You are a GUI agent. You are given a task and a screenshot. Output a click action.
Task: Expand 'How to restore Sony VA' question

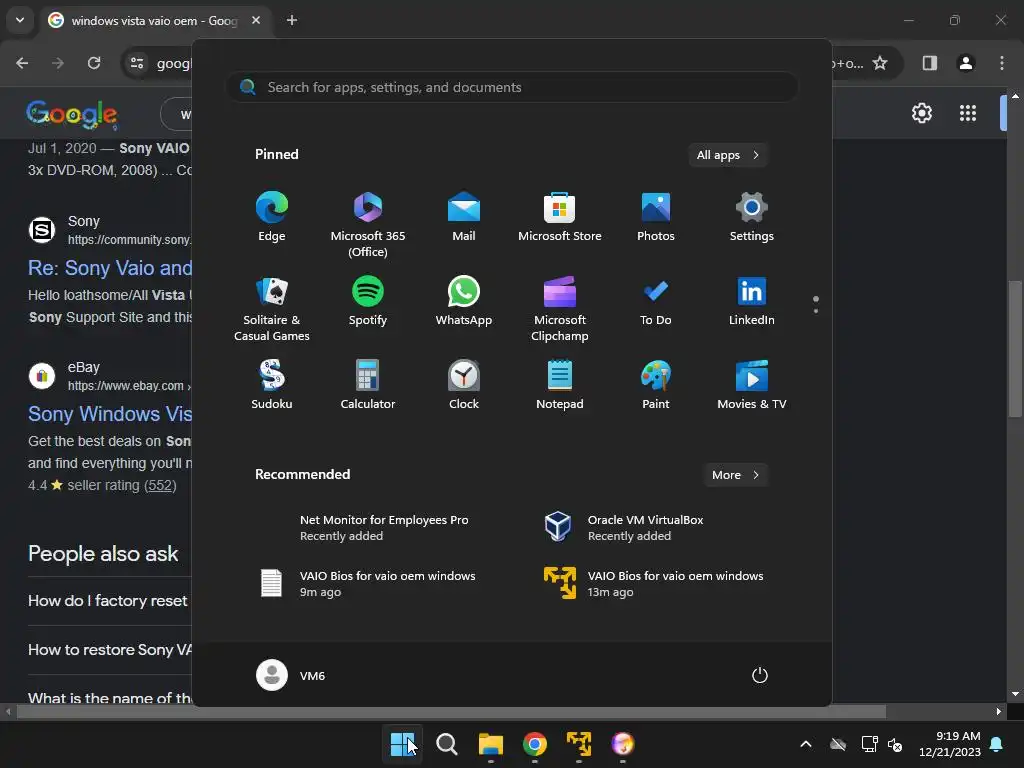coord(110,650)
